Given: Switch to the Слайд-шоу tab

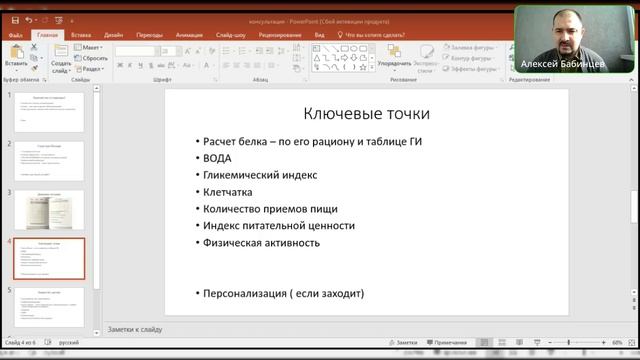Looking at the screenshot, I should 231,35.
